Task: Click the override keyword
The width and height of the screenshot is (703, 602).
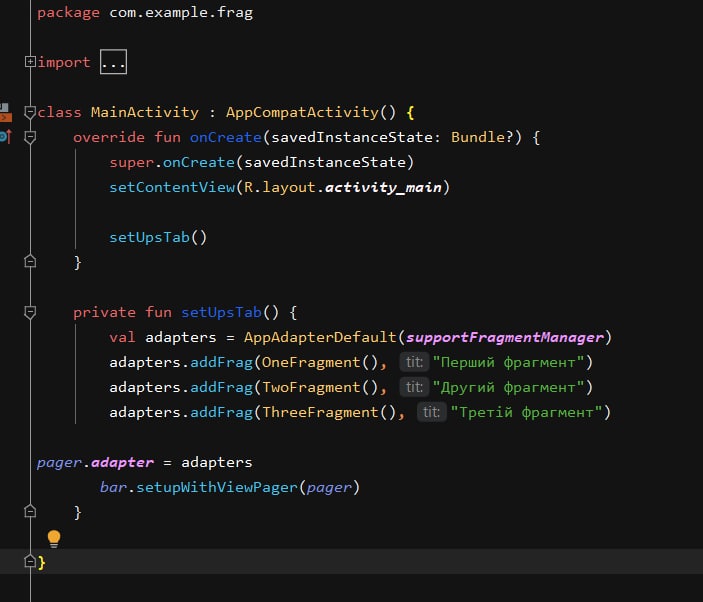Action: click(109, 137)
